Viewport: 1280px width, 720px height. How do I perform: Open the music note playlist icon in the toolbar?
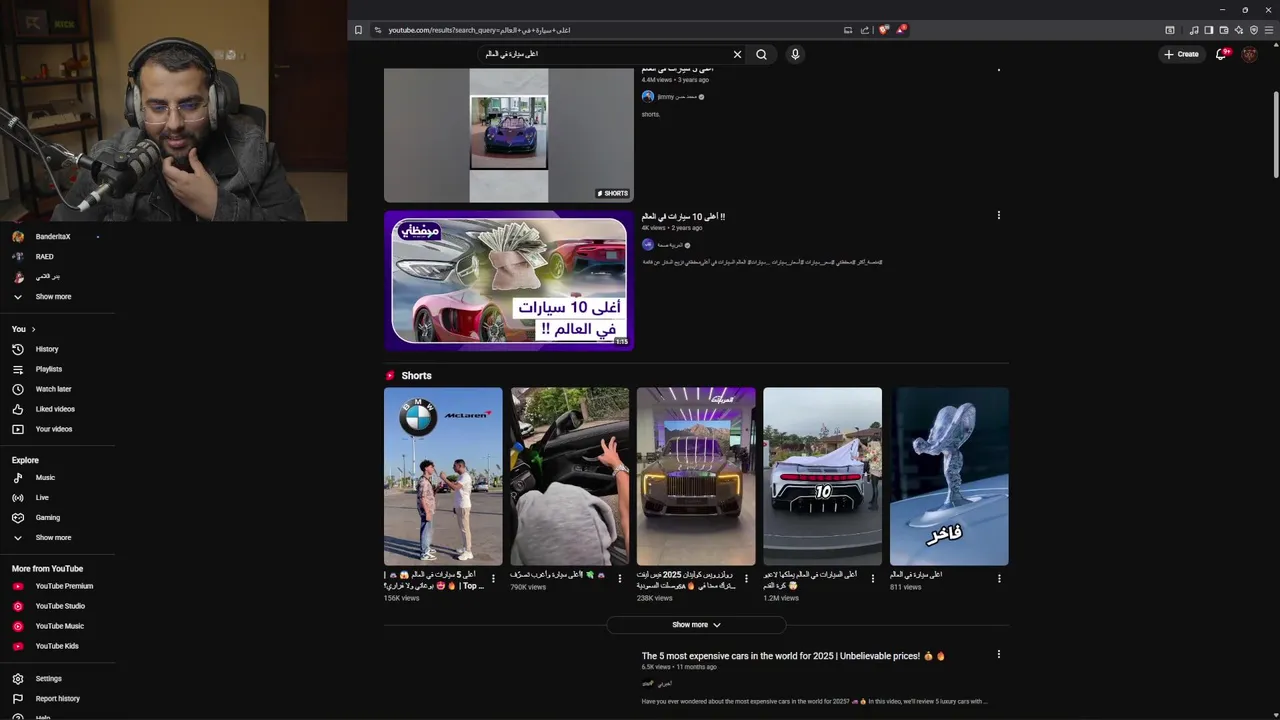pyautogui.click(x=1194, y=30)
